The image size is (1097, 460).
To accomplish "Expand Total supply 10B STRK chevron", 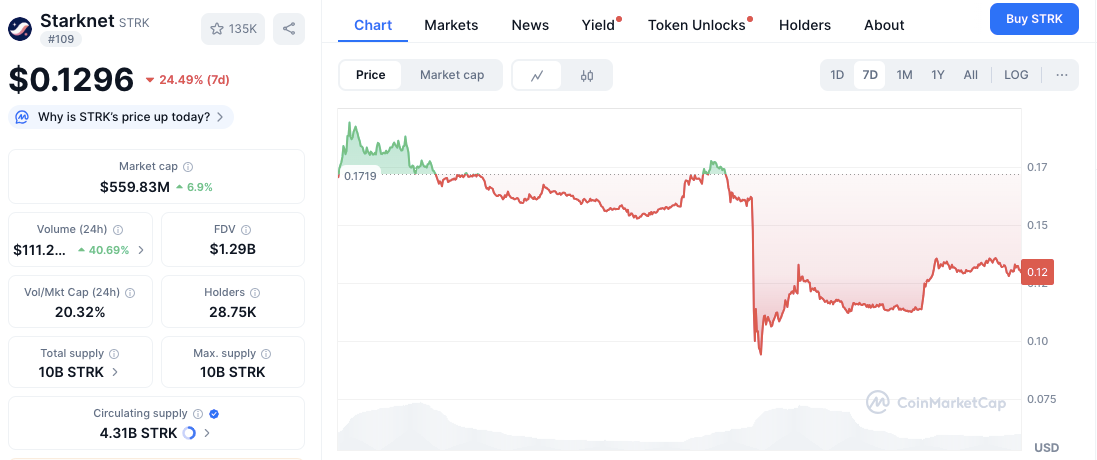I will pyautogui.click(x=115, y=372).
